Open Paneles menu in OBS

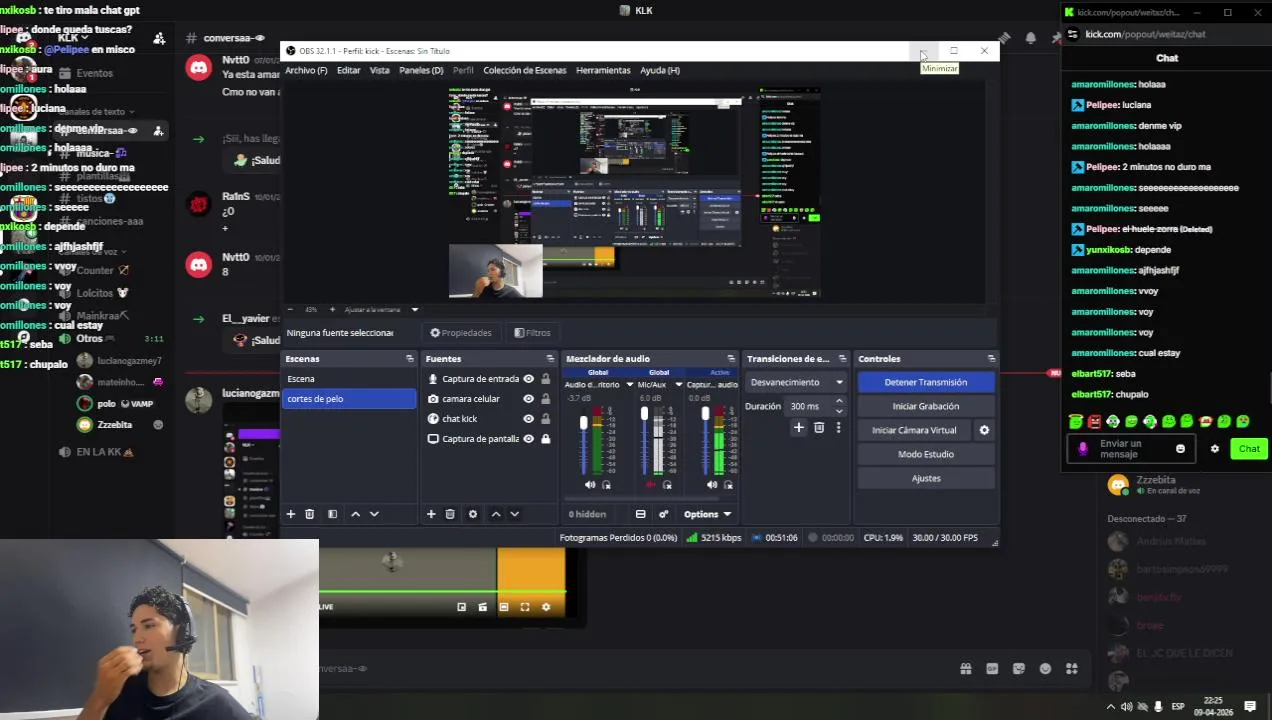coord(421,70)
